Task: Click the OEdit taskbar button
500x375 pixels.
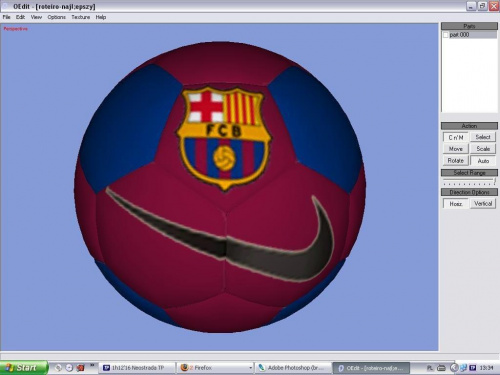Action: tap(371, 368)
